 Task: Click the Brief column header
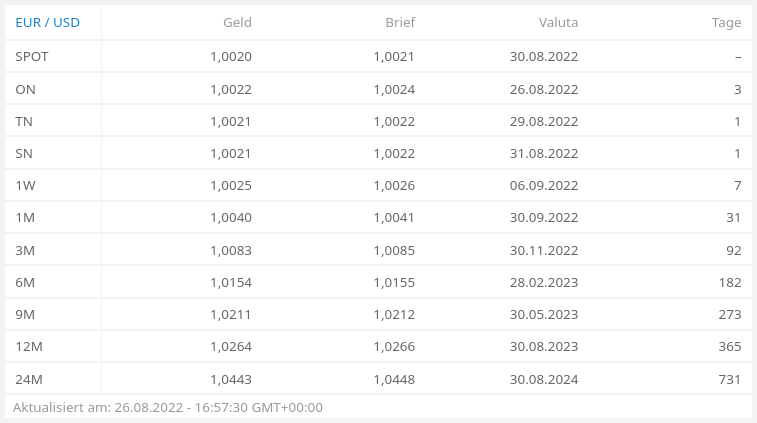click(x=400, y=22)
